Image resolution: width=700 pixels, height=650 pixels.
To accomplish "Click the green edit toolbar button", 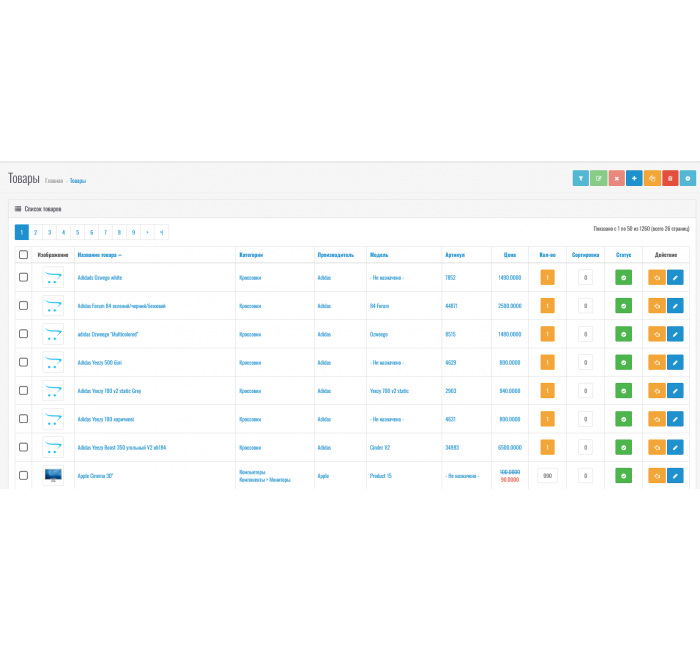I will pyautogui.click(x=598, y=178).
